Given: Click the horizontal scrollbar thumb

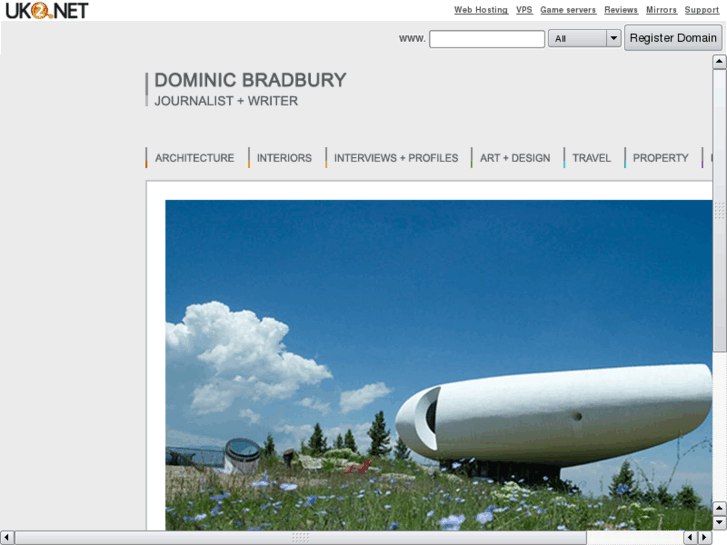Looking at the screenshot, I should tap(300, 538).
